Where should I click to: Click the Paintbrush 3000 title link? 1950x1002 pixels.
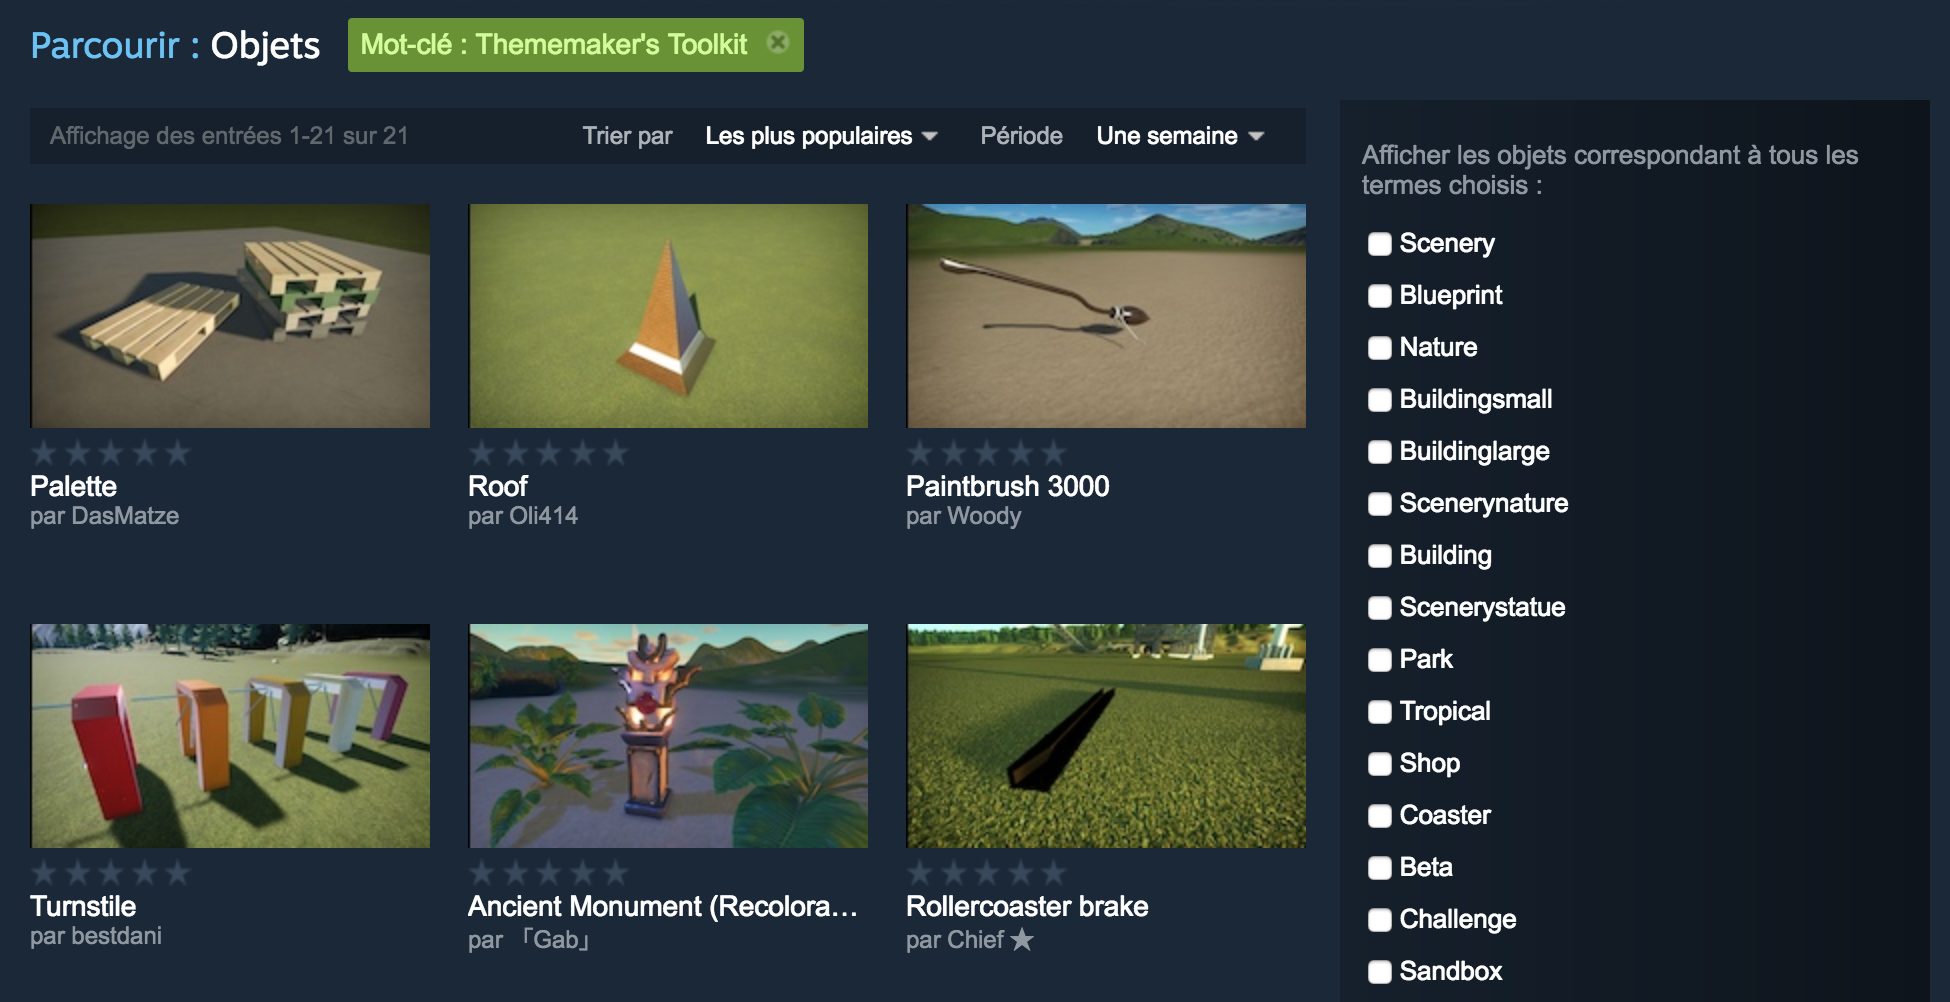(1007, 486)
